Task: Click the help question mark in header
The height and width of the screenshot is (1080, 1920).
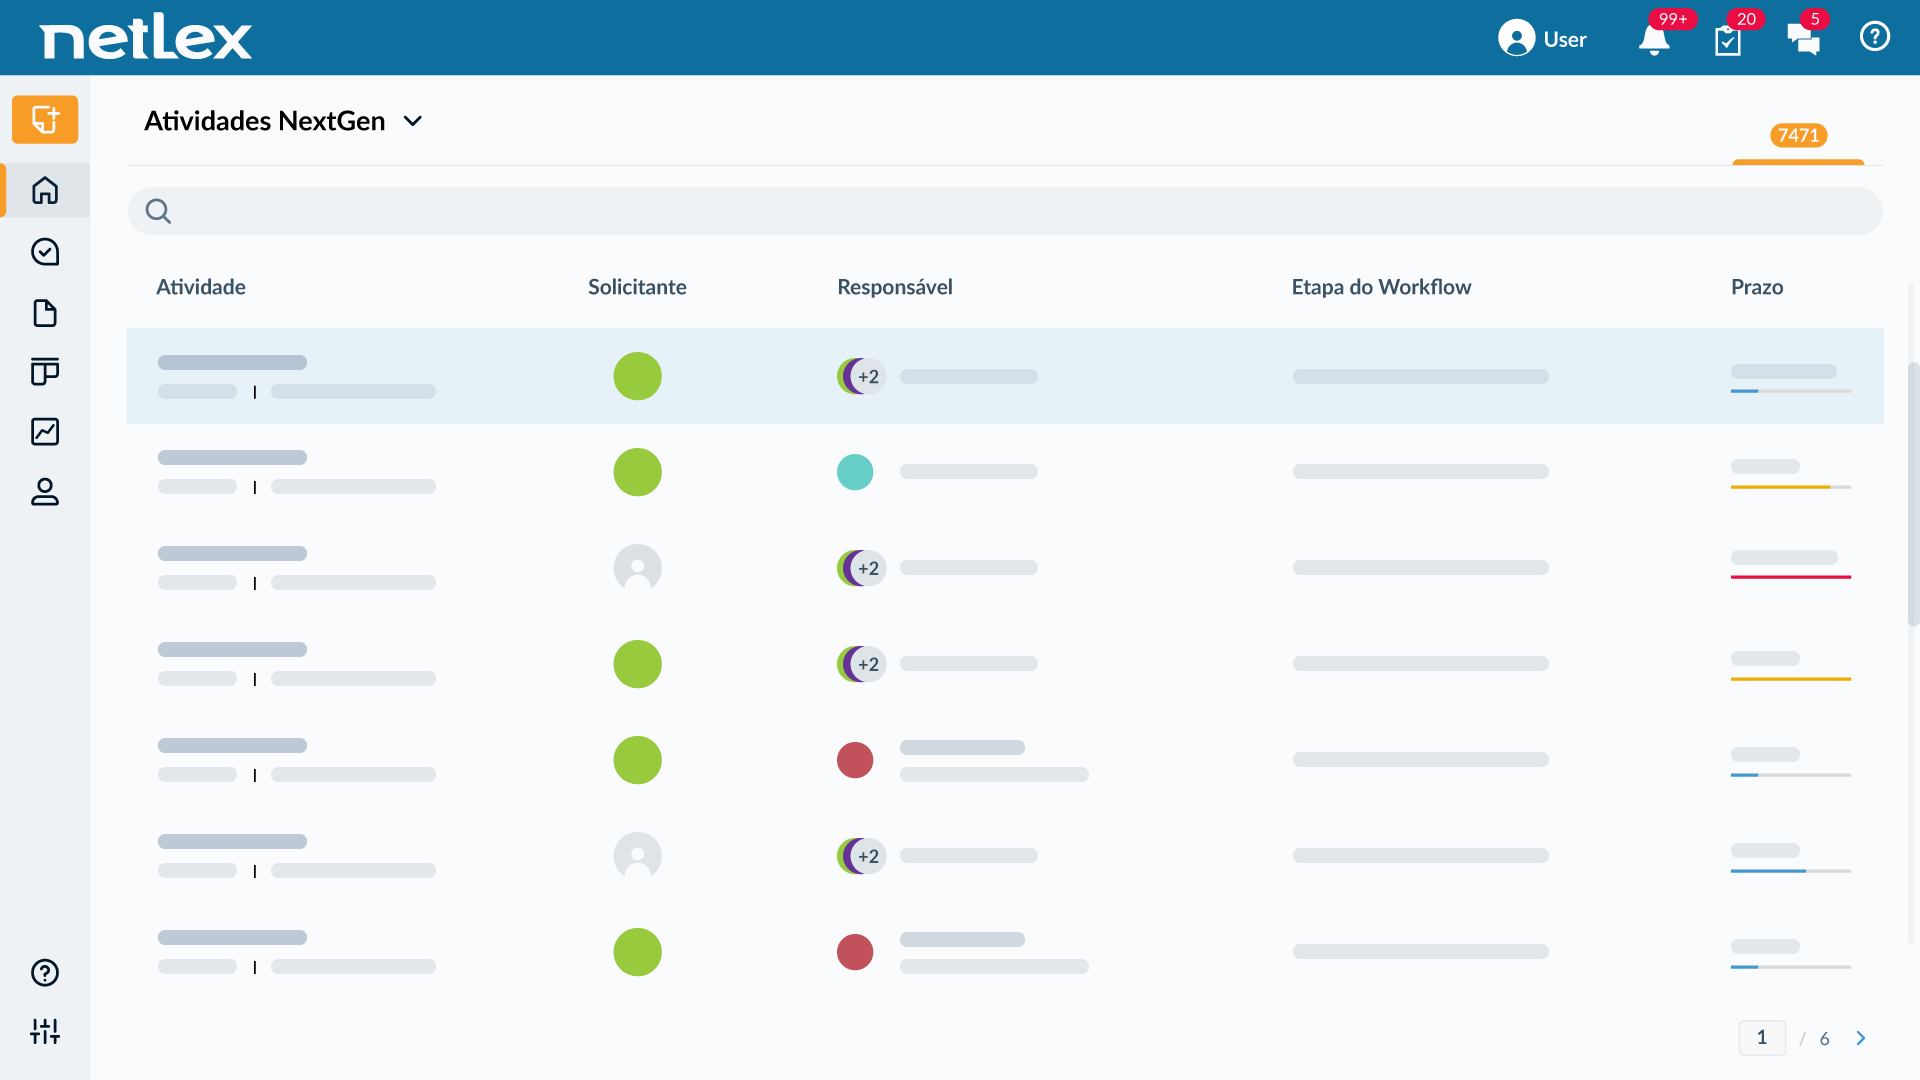Action: (1875, 37)
